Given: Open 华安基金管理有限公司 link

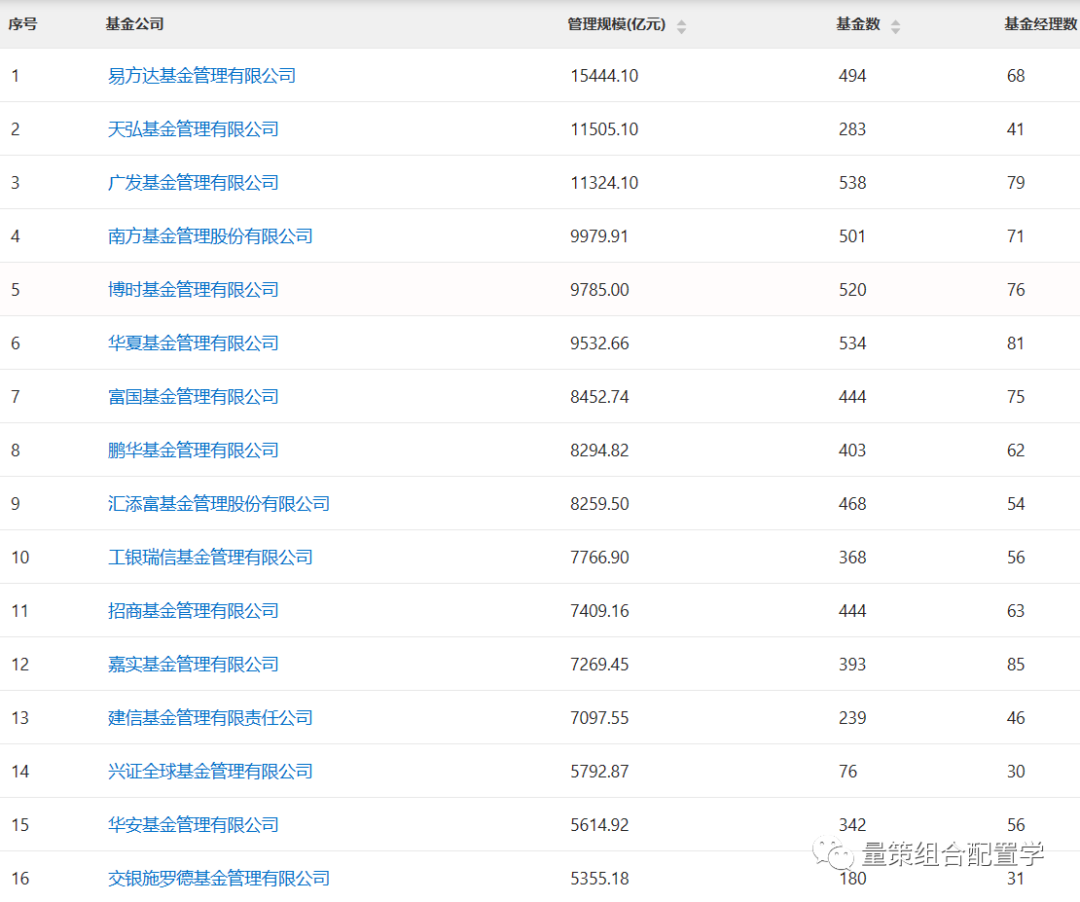Looking at the screenshot, I should point(193,825).
